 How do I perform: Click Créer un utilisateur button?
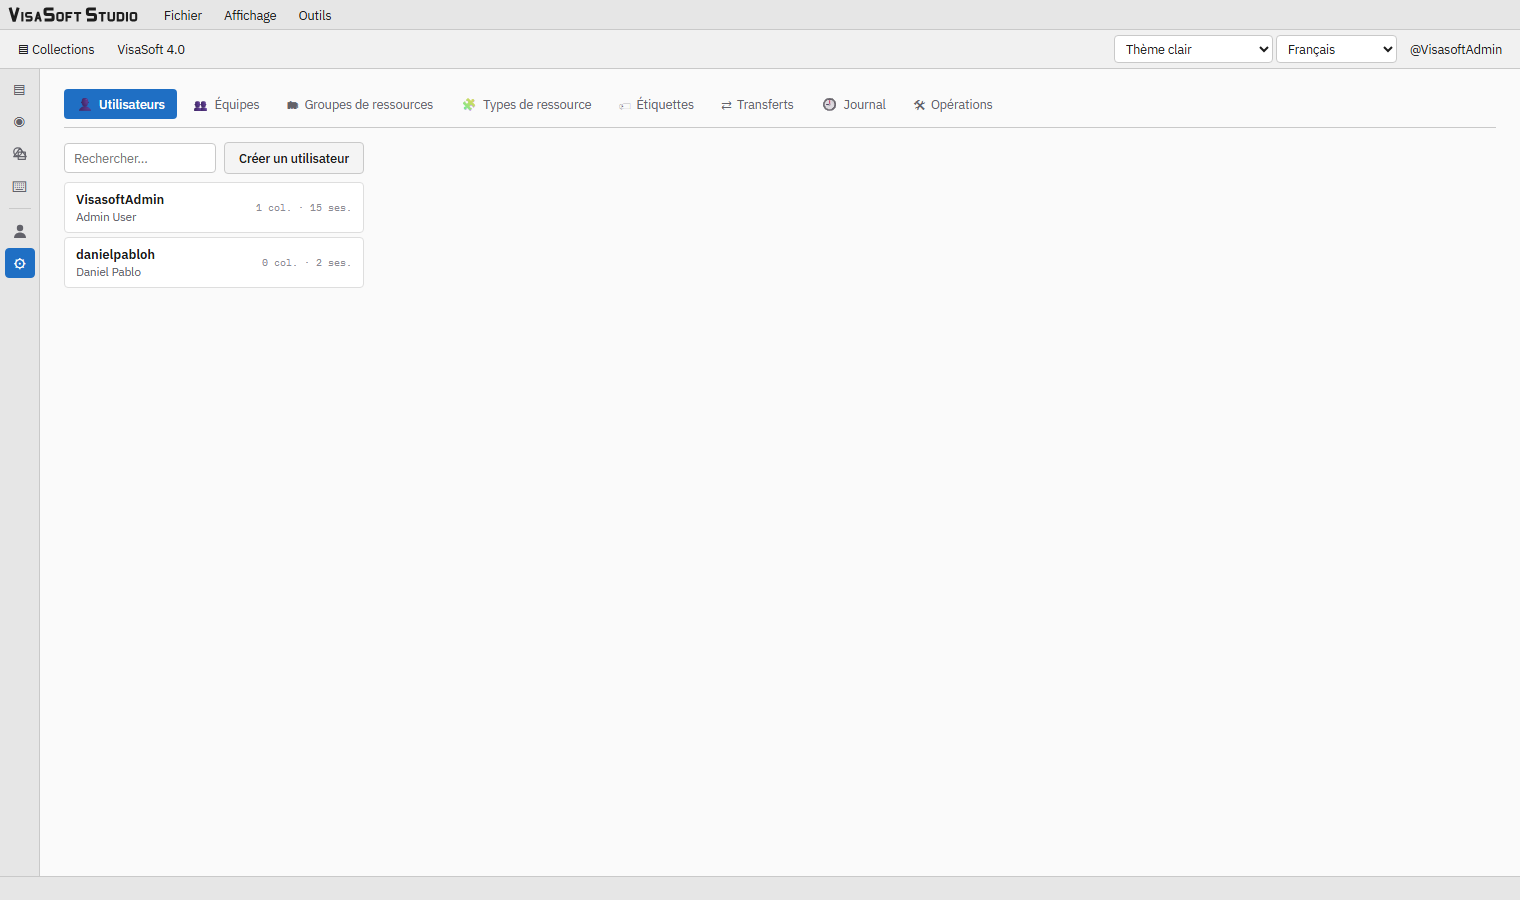point(294,158)
